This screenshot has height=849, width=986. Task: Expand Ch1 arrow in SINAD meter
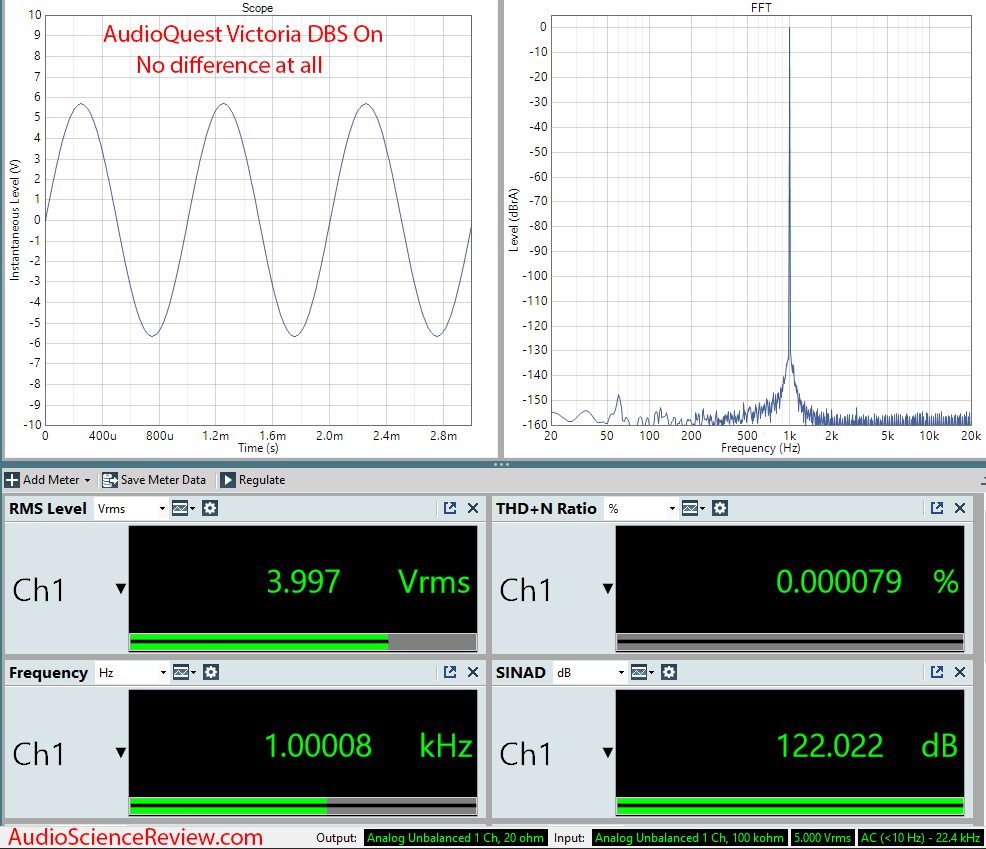coord(607,753)
